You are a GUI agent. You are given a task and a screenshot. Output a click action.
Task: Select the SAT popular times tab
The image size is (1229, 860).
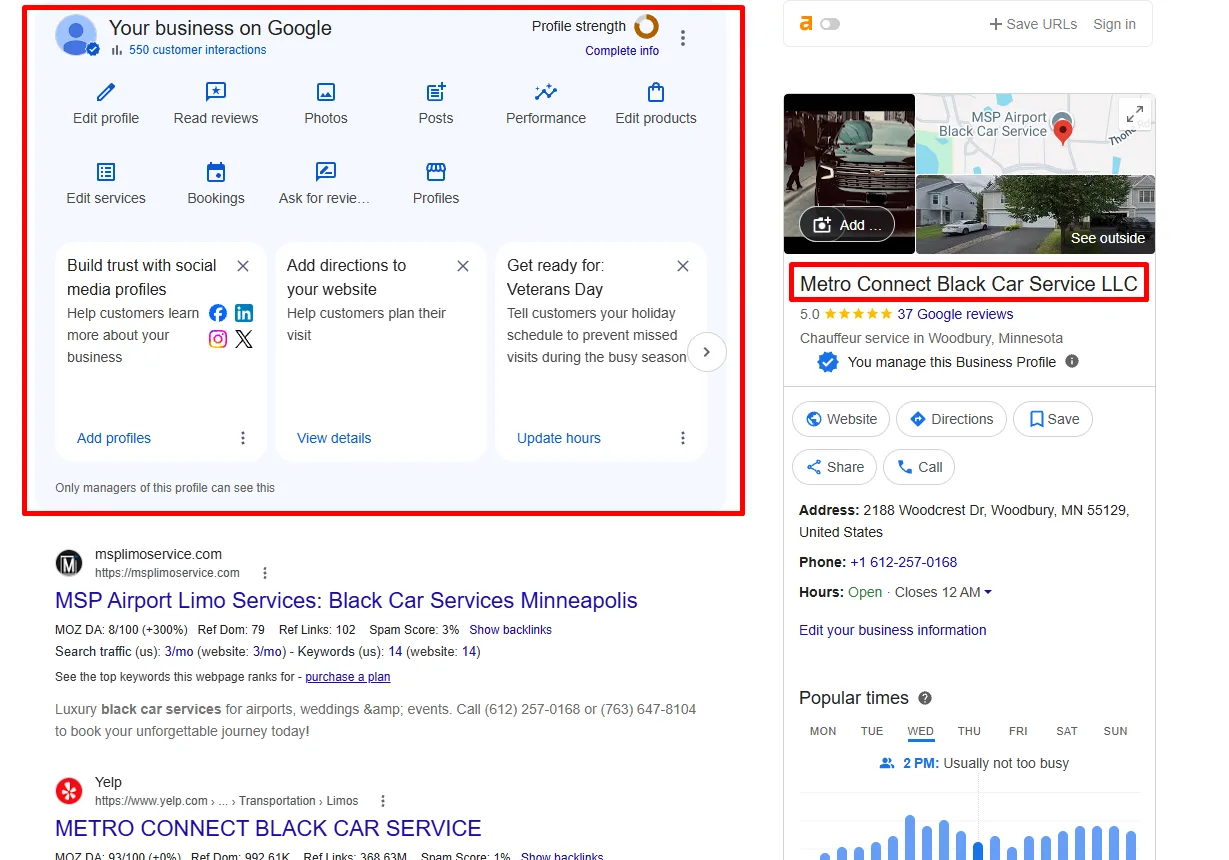click(1067, 731)
